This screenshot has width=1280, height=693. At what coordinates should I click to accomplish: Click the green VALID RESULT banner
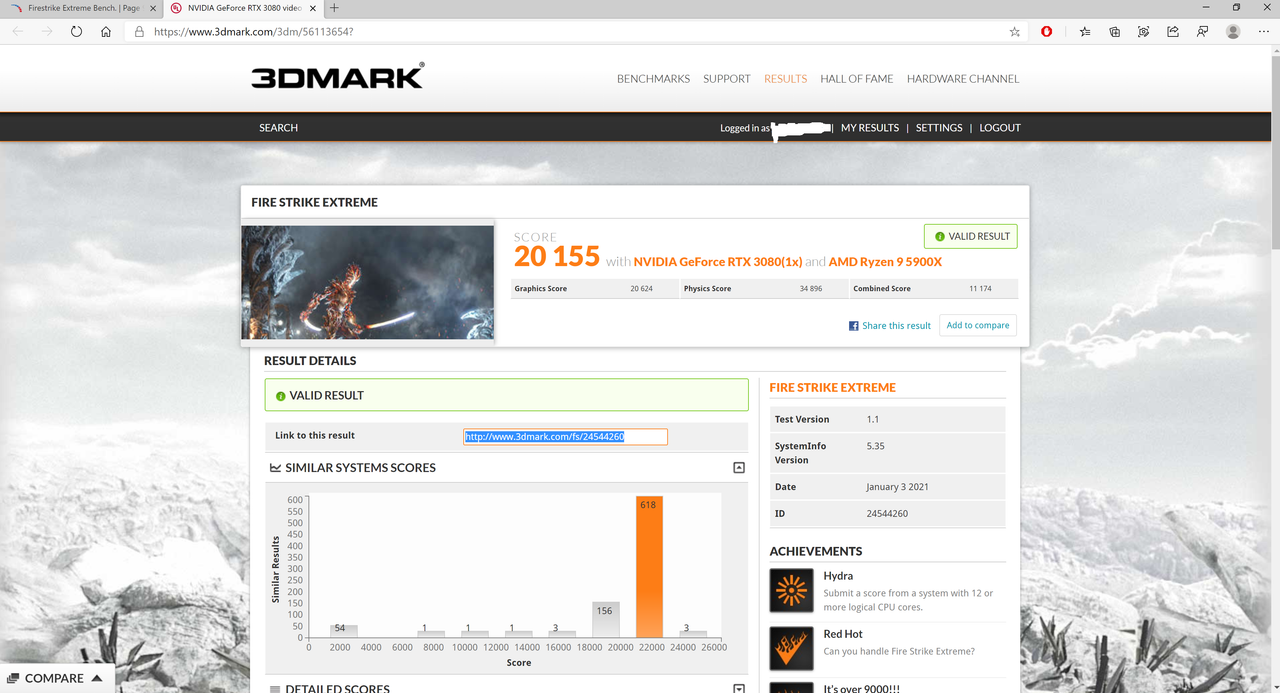tap(506, 395)
